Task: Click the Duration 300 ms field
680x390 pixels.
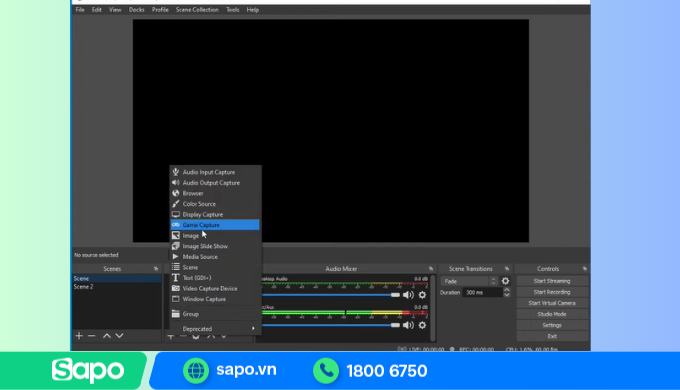Action: [x=483, y=292]
